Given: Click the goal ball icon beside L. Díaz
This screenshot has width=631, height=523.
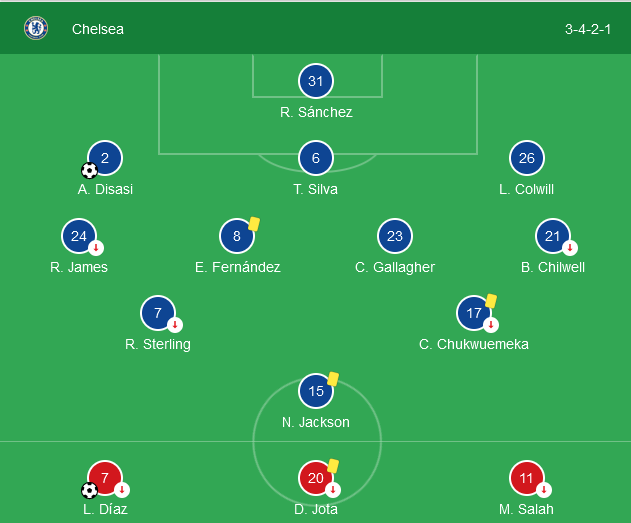Looking at the screenshot, I should coord(89,490).
